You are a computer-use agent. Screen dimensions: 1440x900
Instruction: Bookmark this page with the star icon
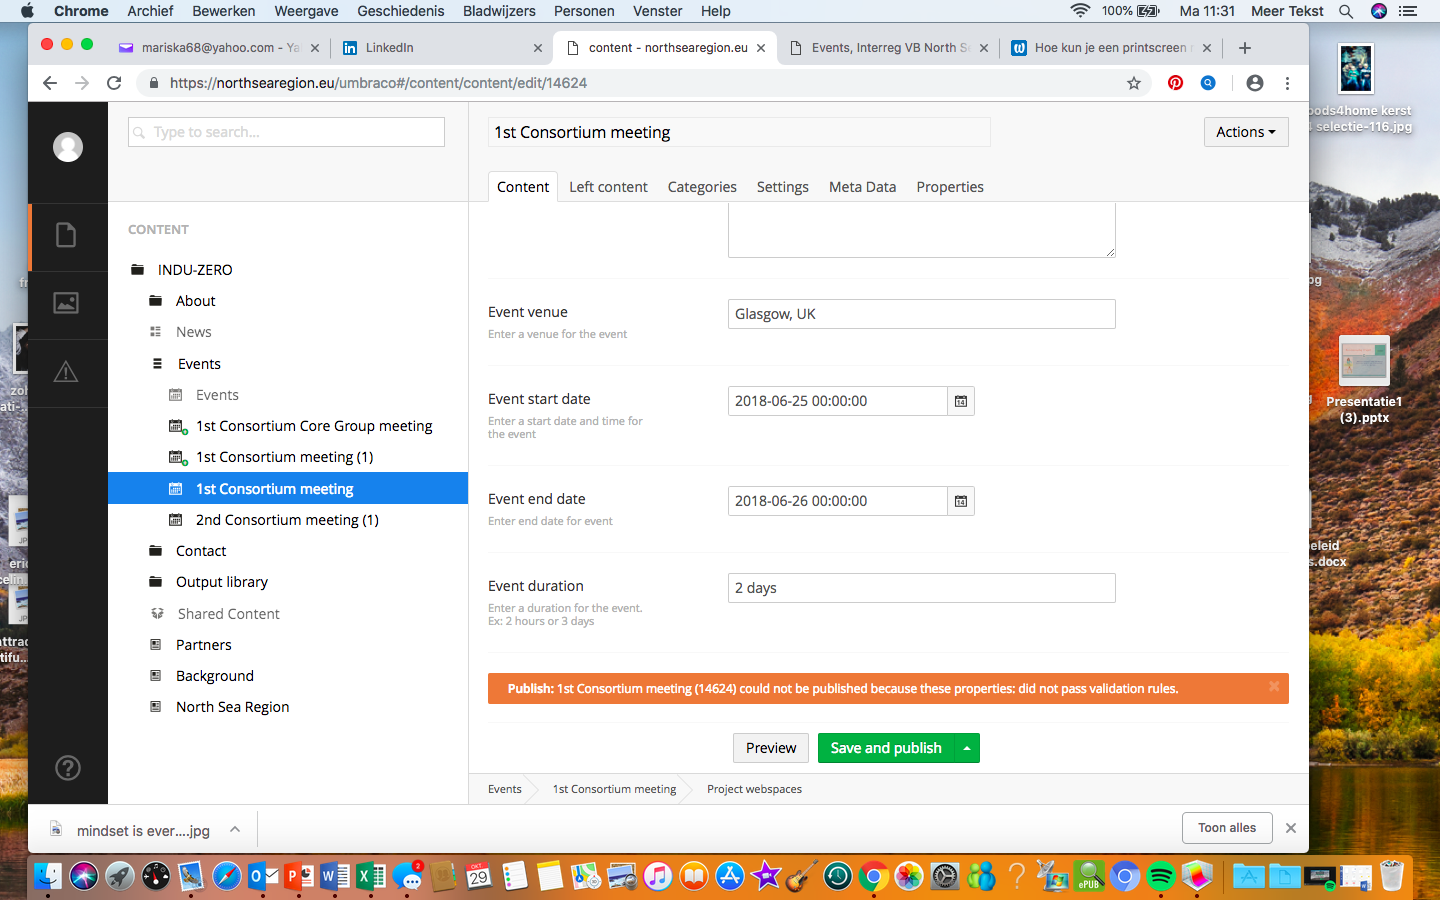pos(1133,83)
